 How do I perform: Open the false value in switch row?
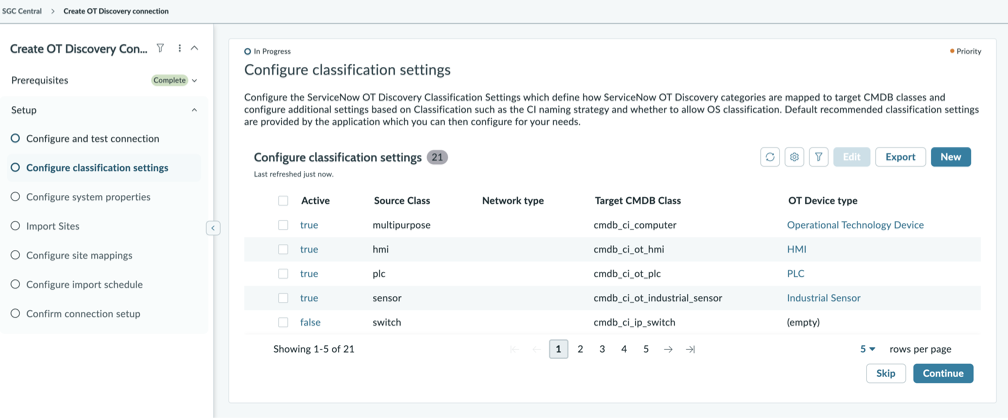pyautogui.click(x=310, y=322)
